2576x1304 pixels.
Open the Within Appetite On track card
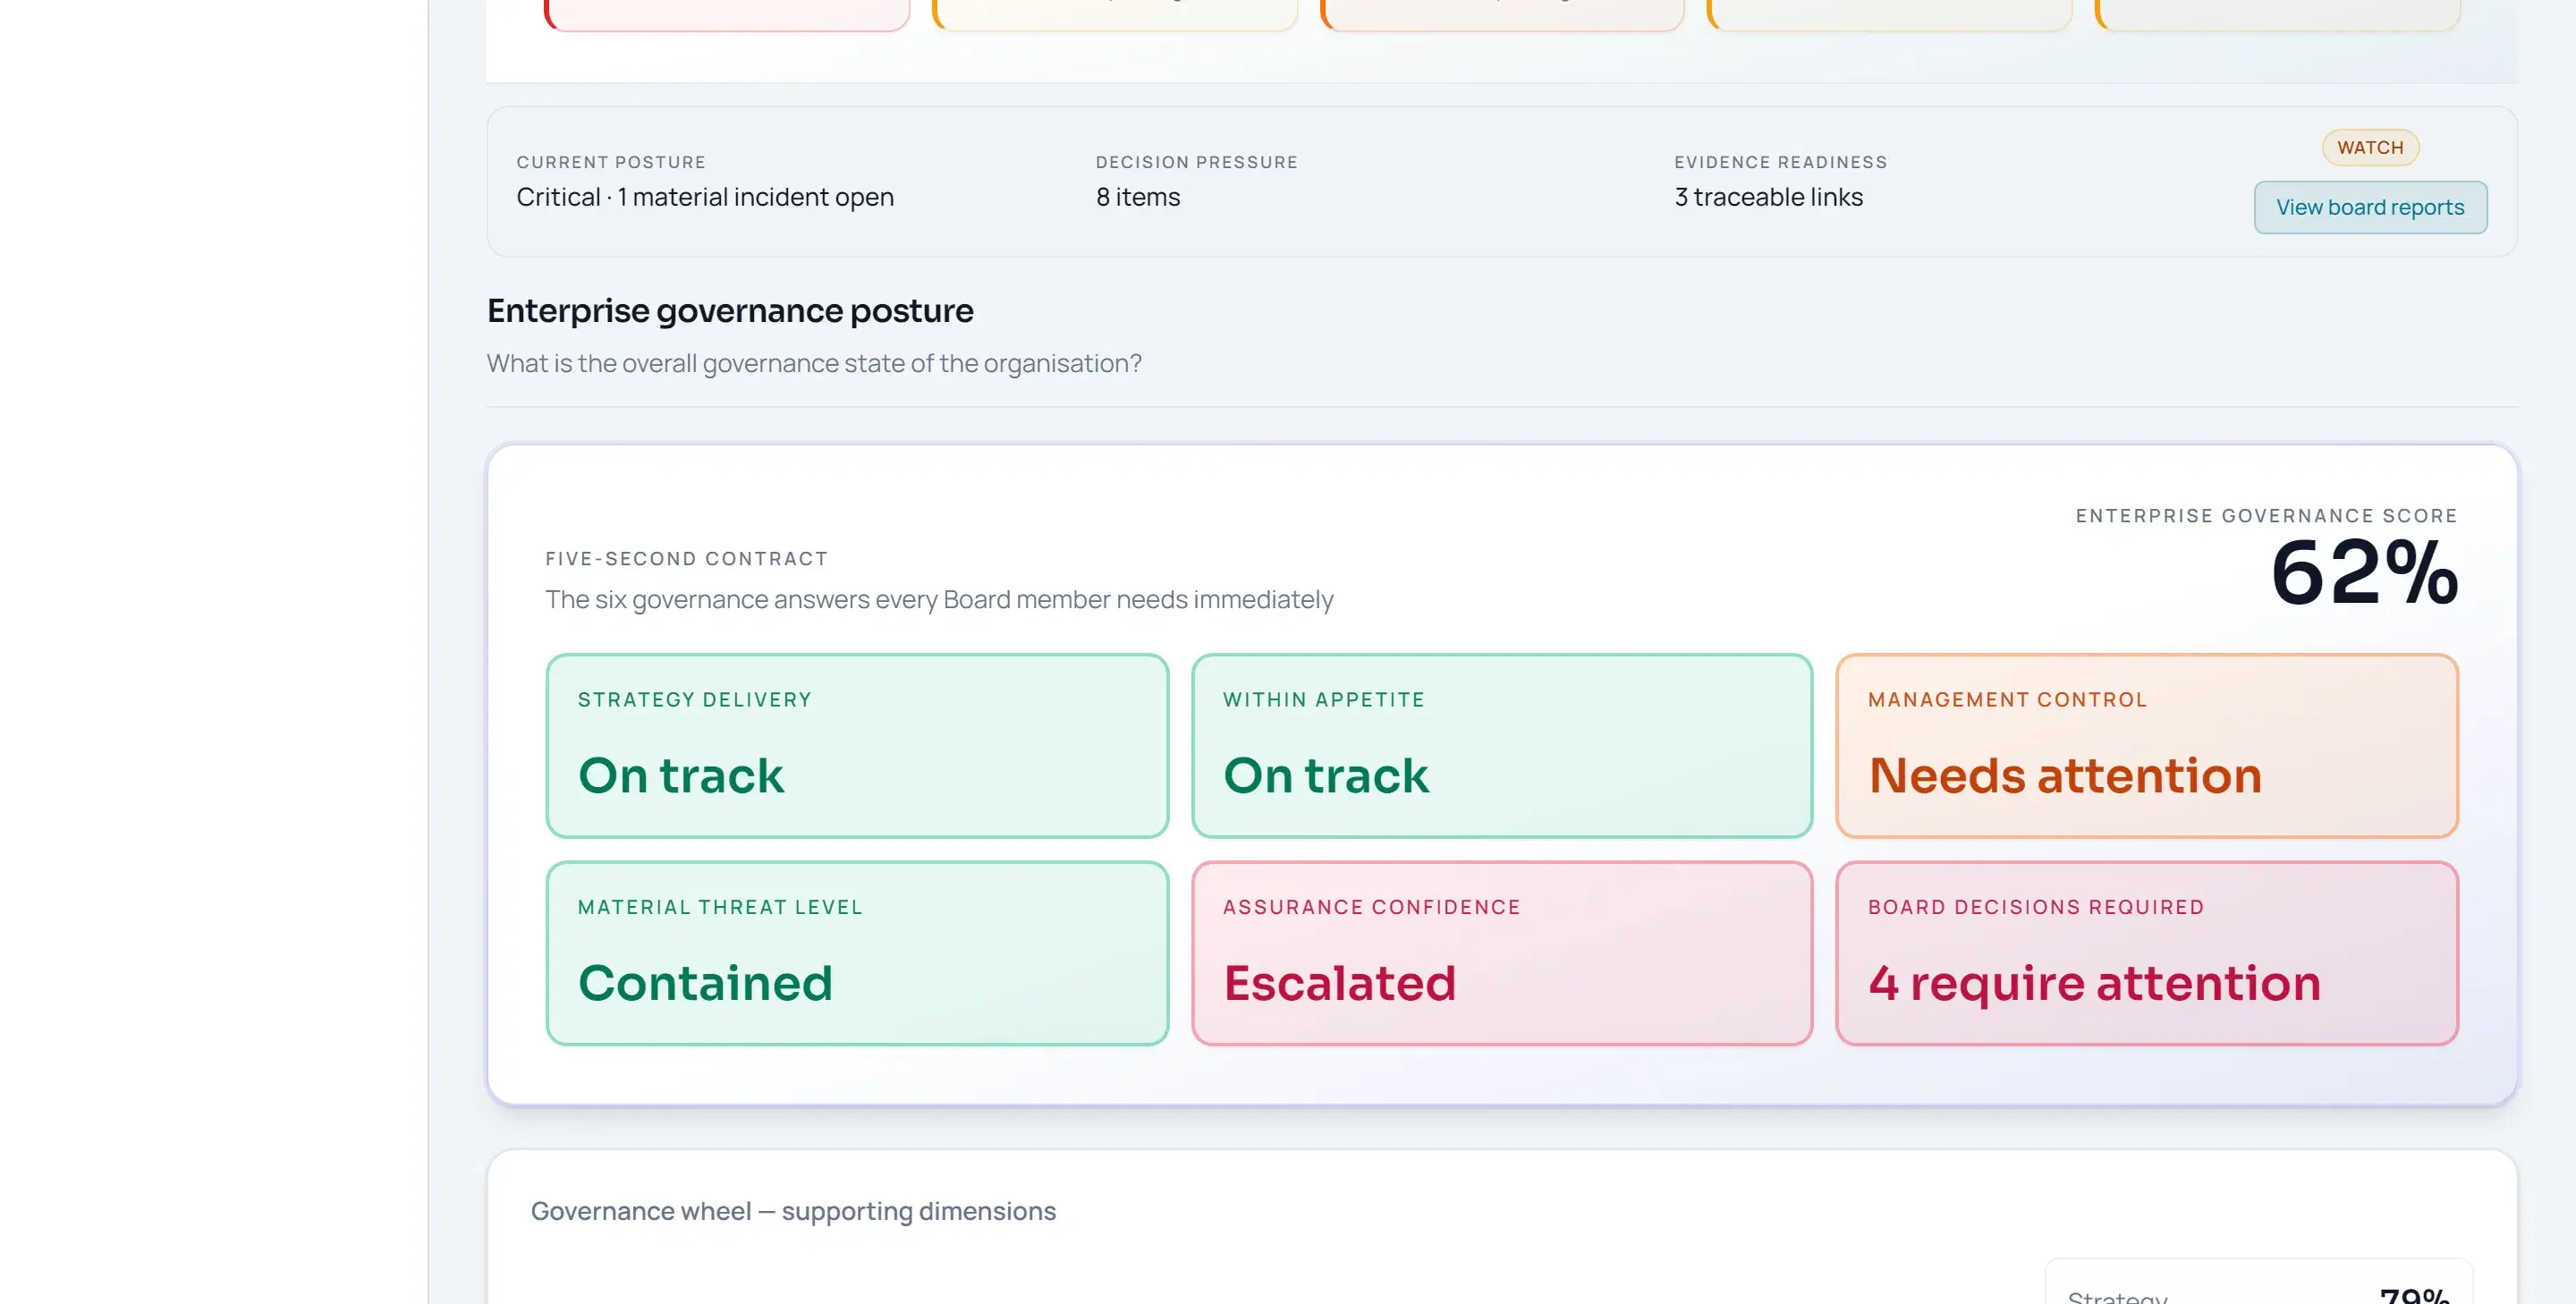[x=1502, y=746]
